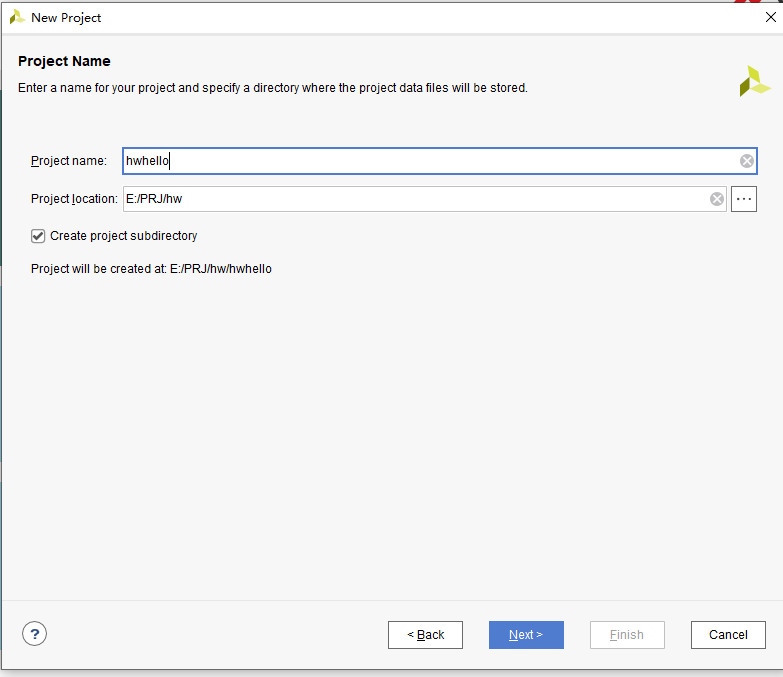Close the New Project dialog
The height and width of the screenshot is (677, 783).
771,17
